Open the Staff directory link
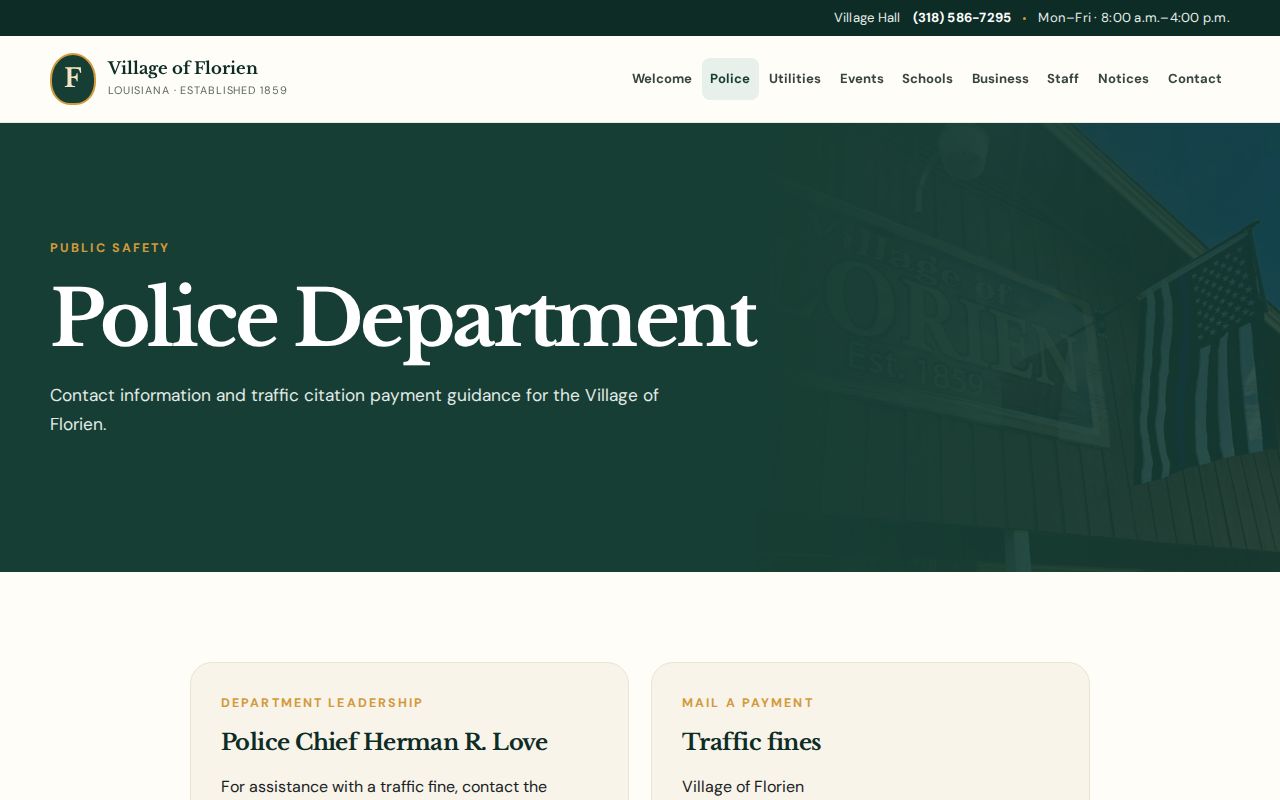This screenshot has height=800, width=1280. (1063, 79)
